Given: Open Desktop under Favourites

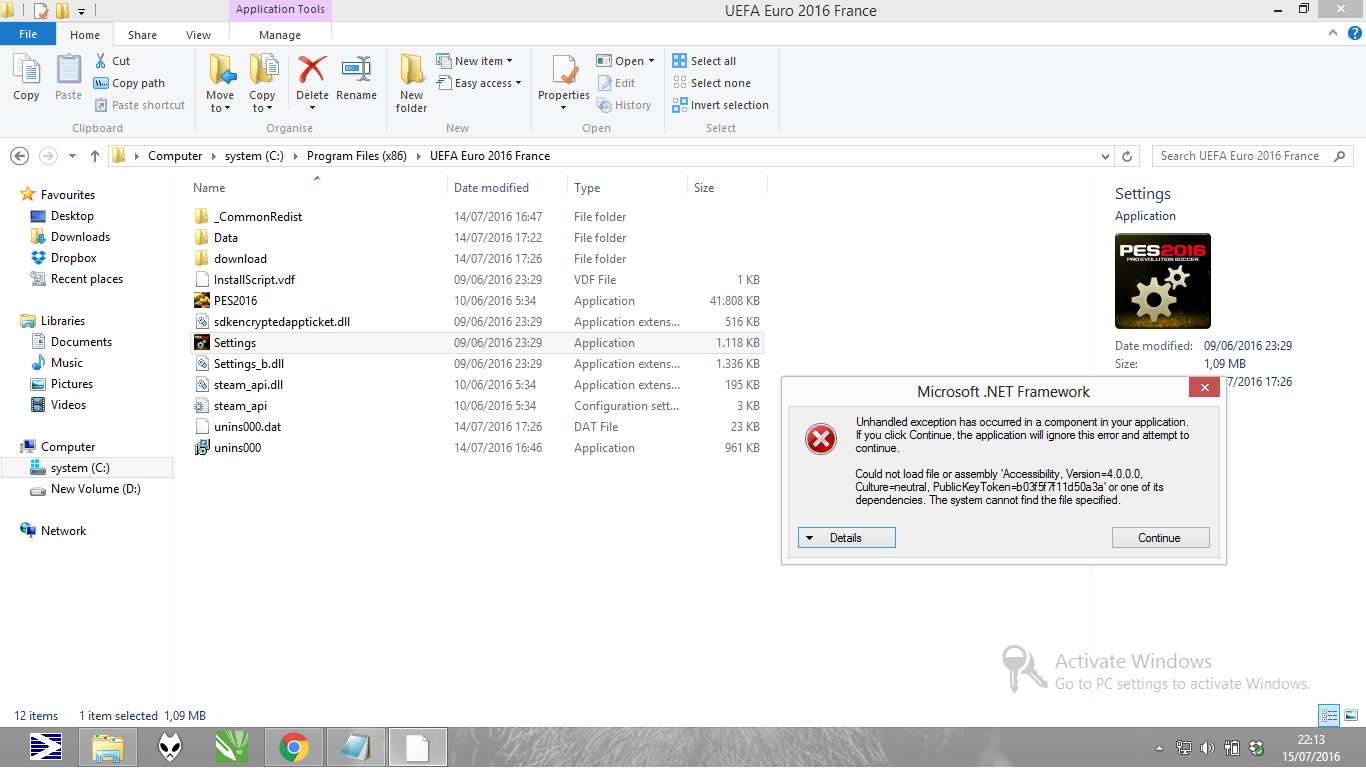Looking at the screenshot, I should [x=72, y=216].
